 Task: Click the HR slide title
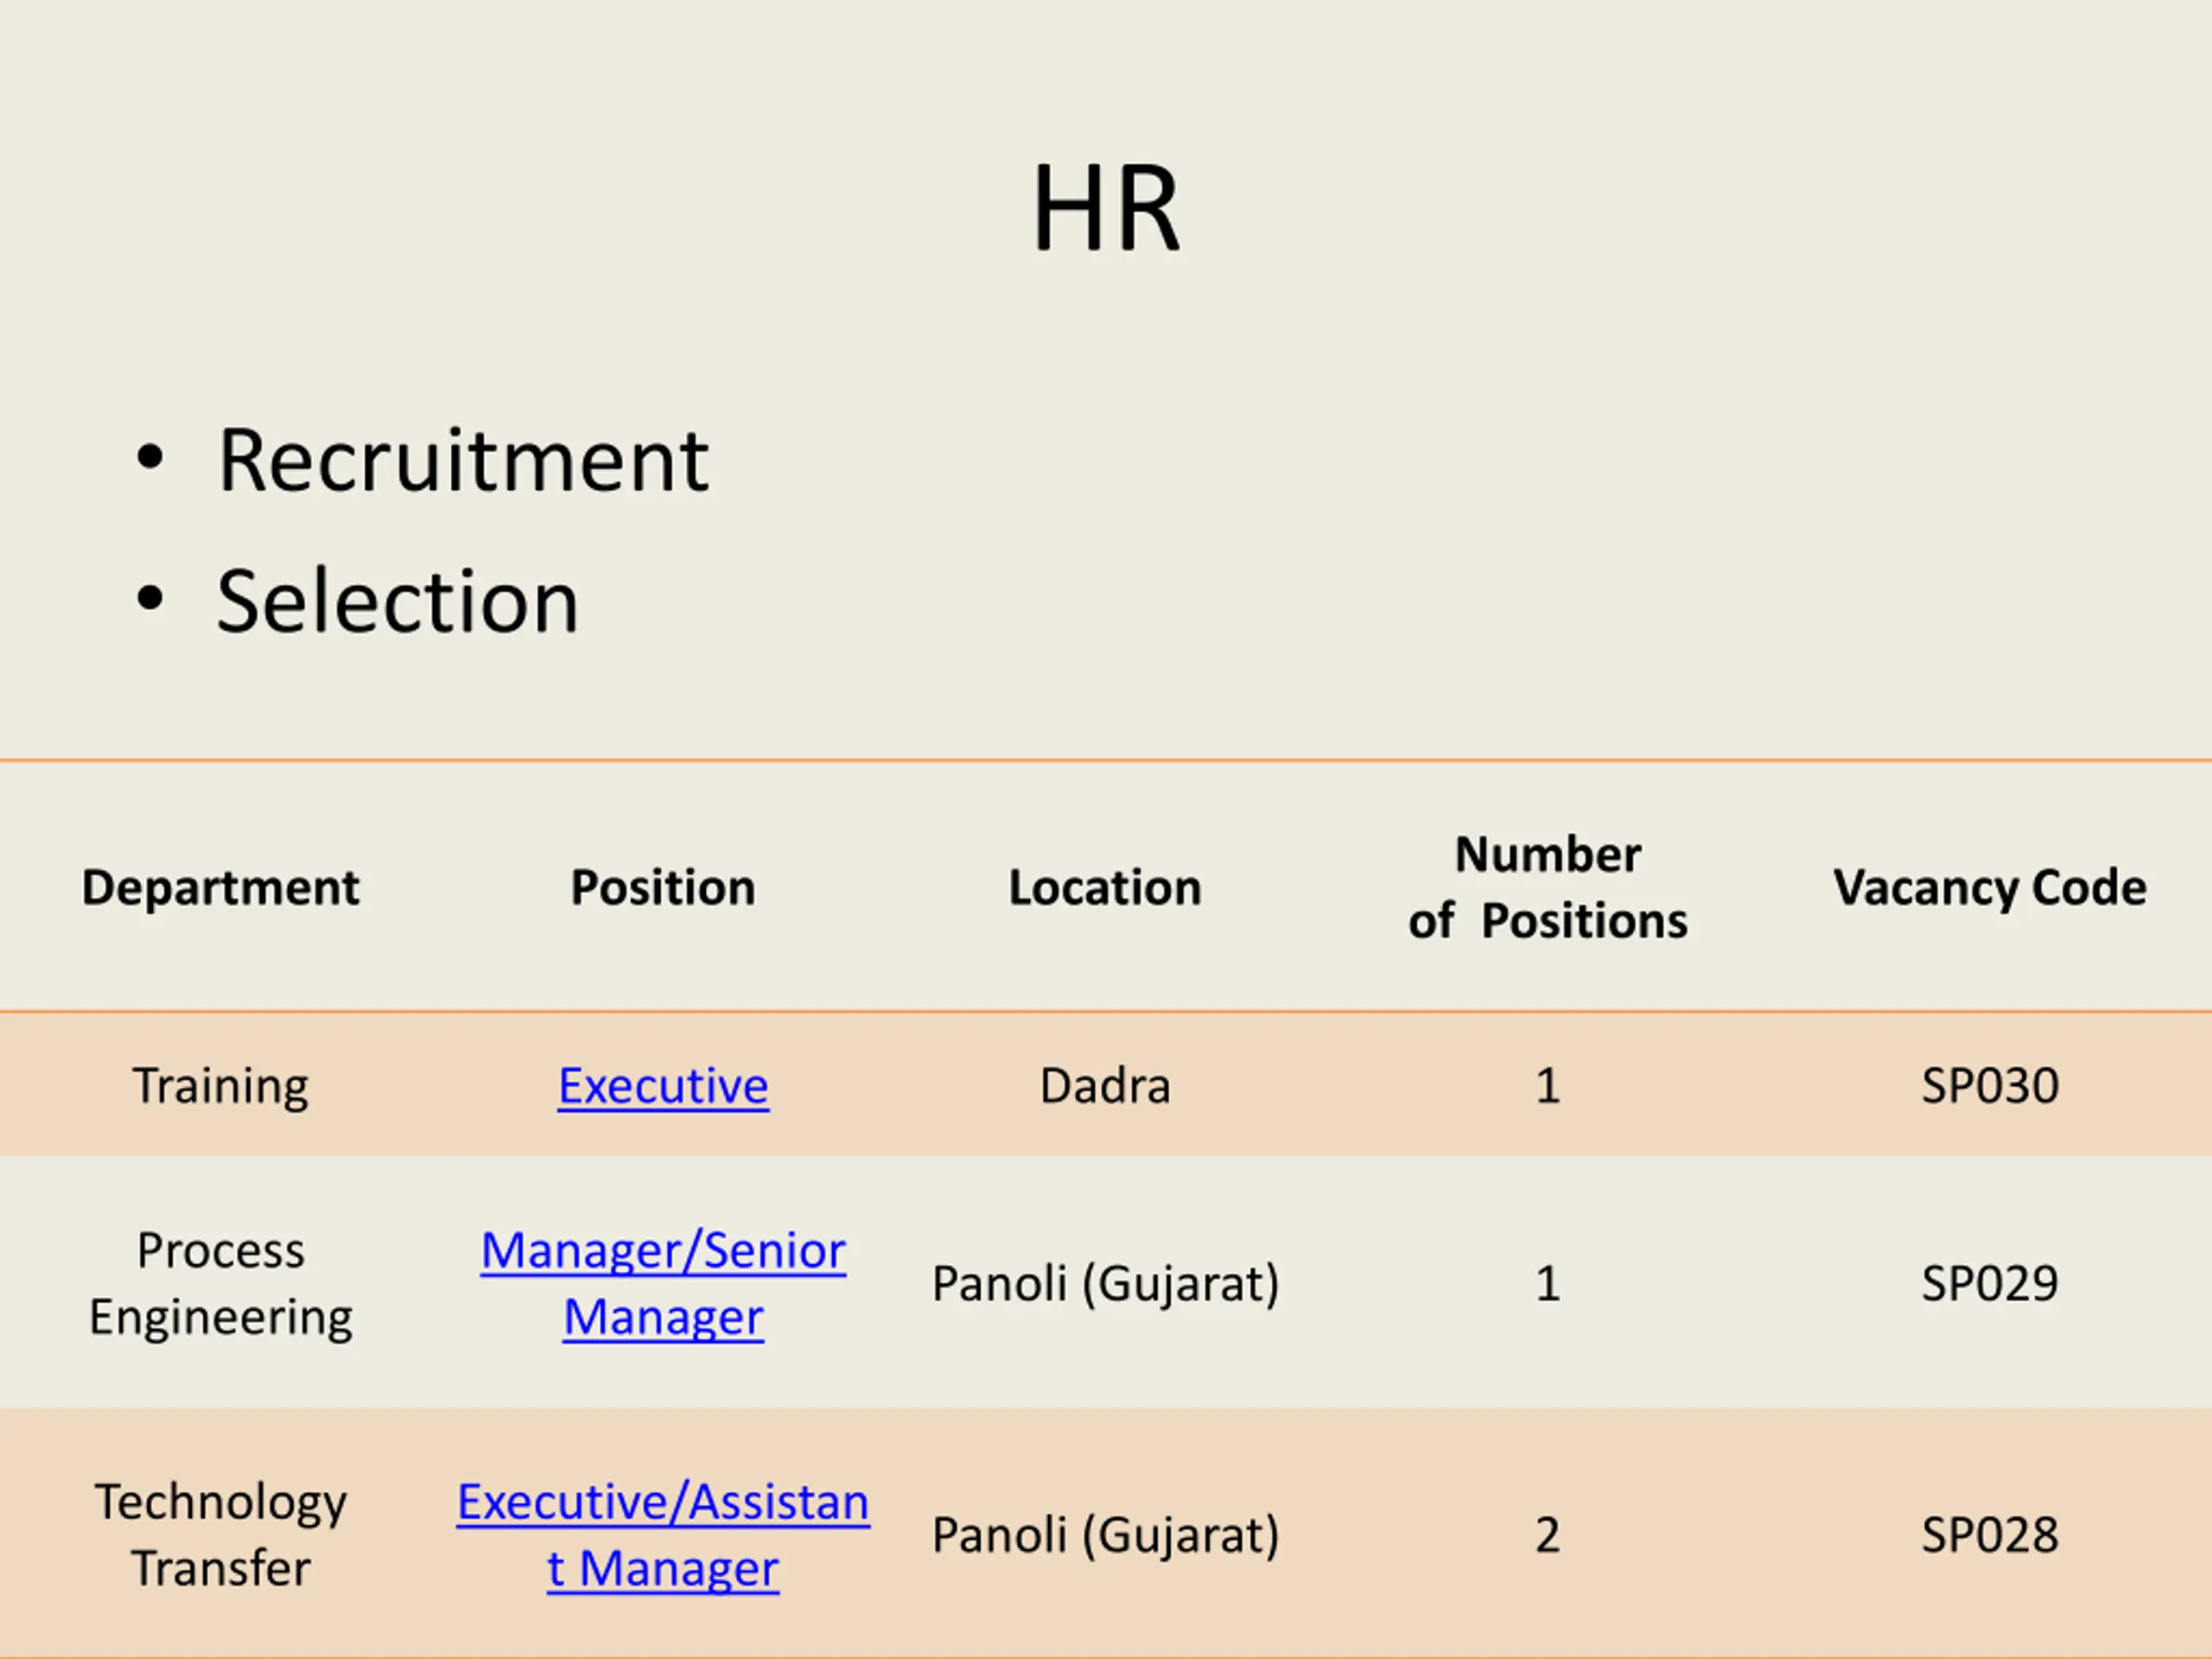[x=1106, y=209]
